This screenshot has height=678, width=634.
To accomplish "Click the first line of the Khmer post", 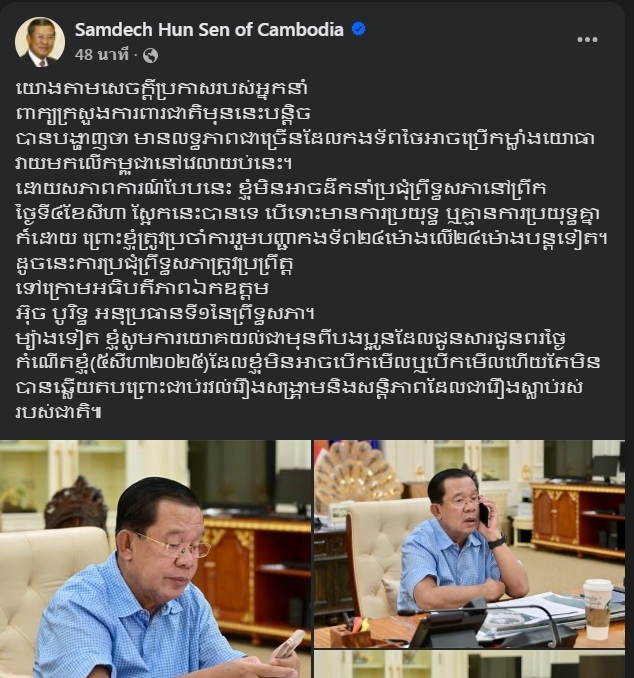I will [163, 89].
